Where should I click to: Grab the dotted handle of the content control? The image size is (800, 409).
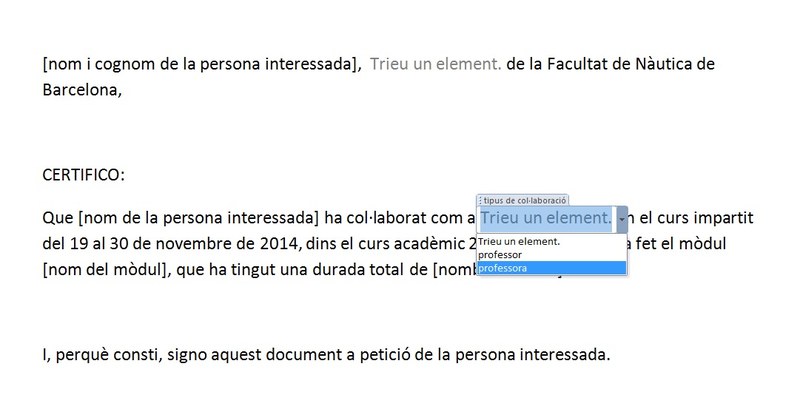[x=480, y=200]
